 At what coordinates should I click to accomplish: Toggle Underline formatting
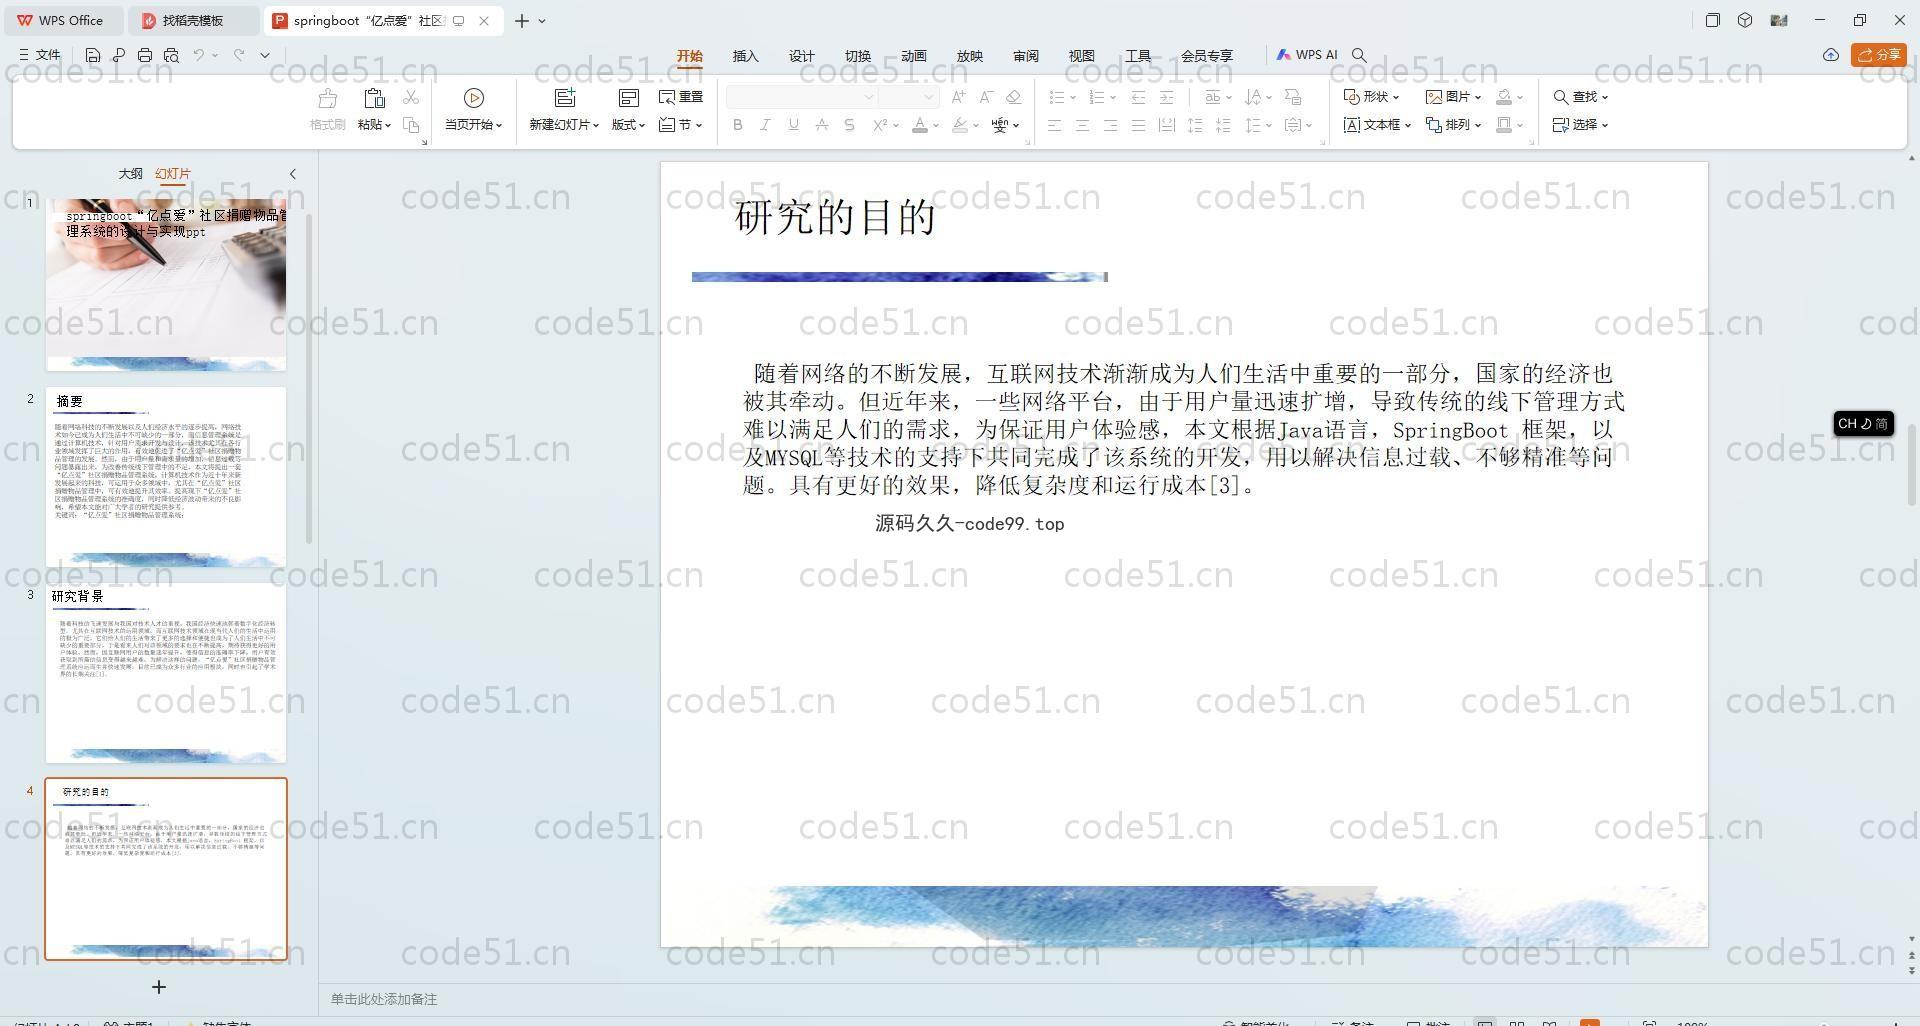click(x=793, y=125)
